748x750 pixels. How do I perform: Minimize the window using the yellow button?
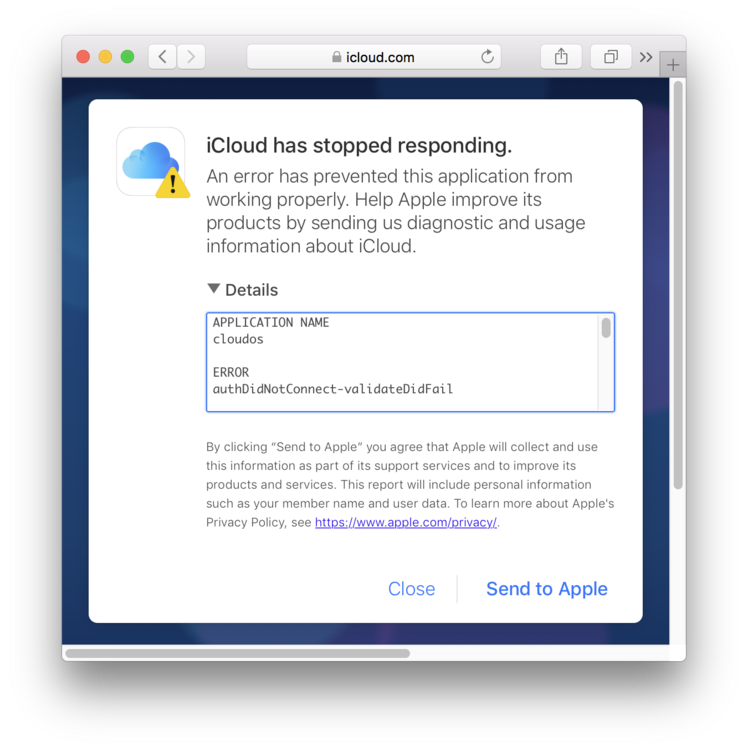(x=105, y=57)
